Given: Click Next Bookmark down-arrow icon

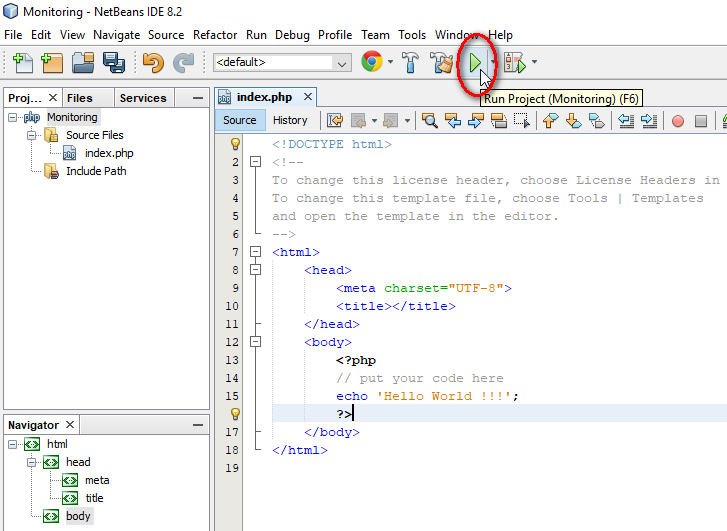Looking at the screenshot, I should (x=574, y=121).
